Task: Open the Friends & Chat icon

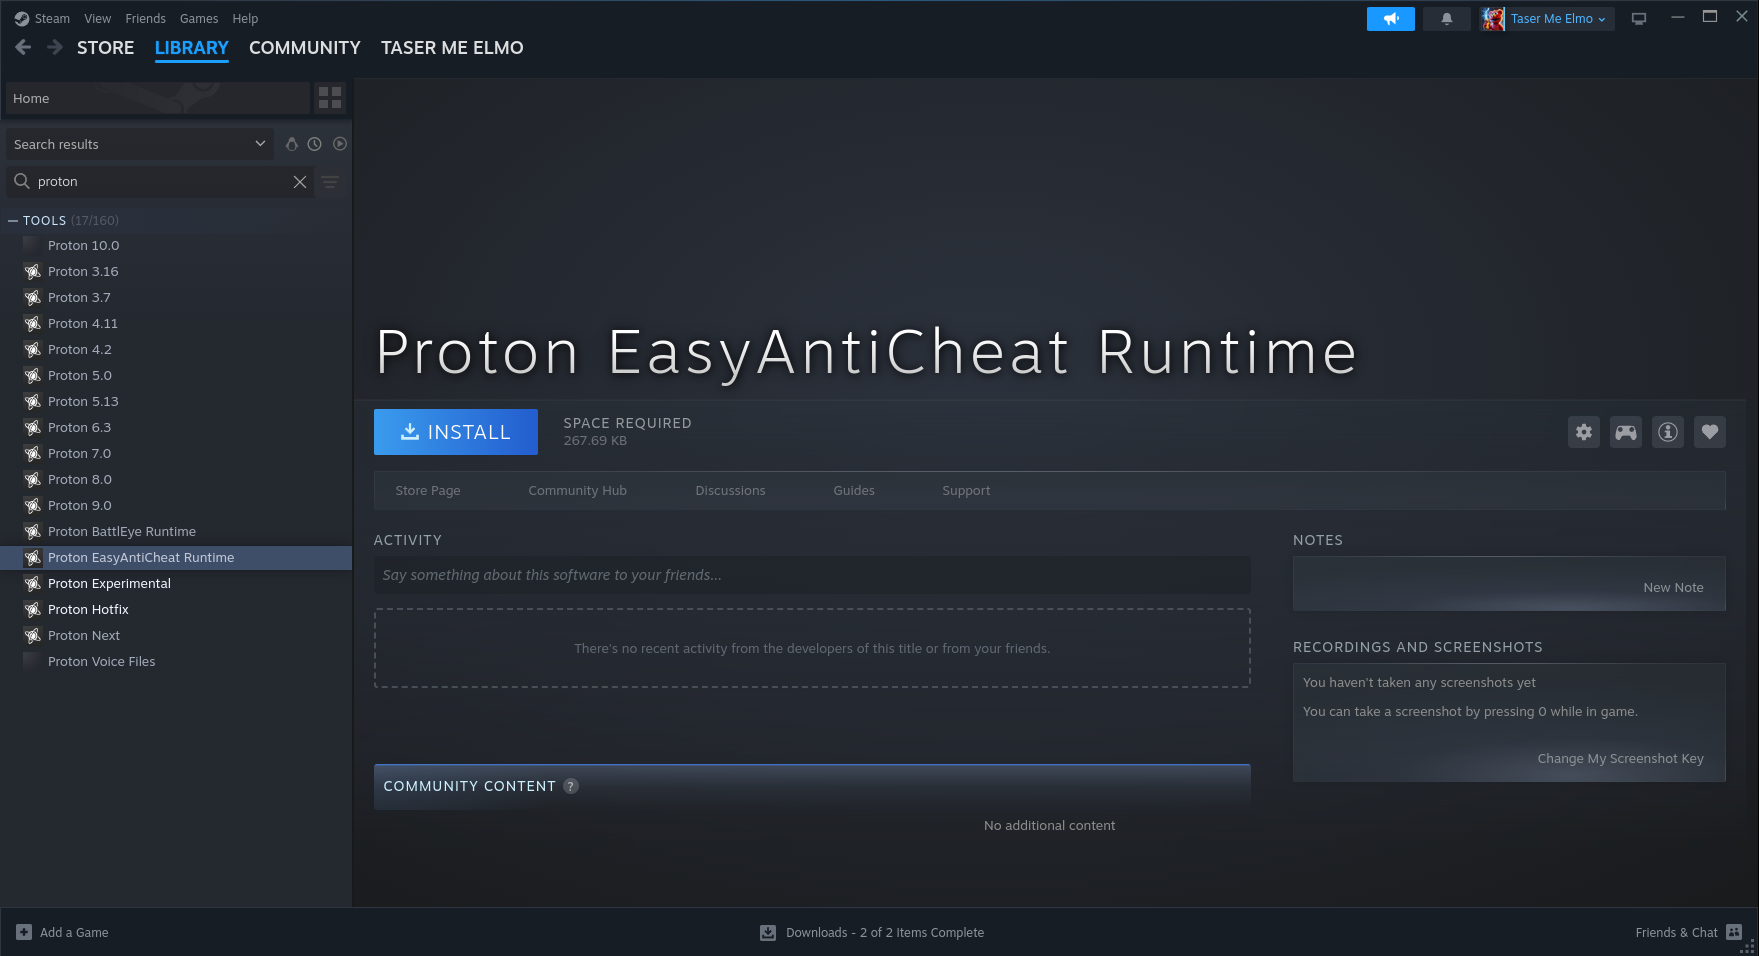Action: 1734,932
